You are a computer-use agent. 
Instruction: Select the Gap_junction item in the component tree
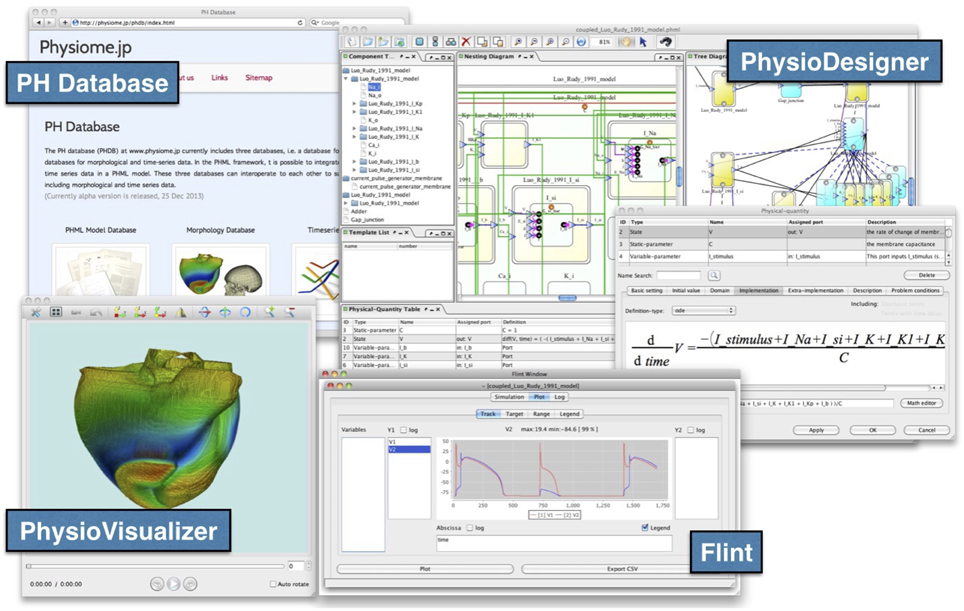[367, 219]
